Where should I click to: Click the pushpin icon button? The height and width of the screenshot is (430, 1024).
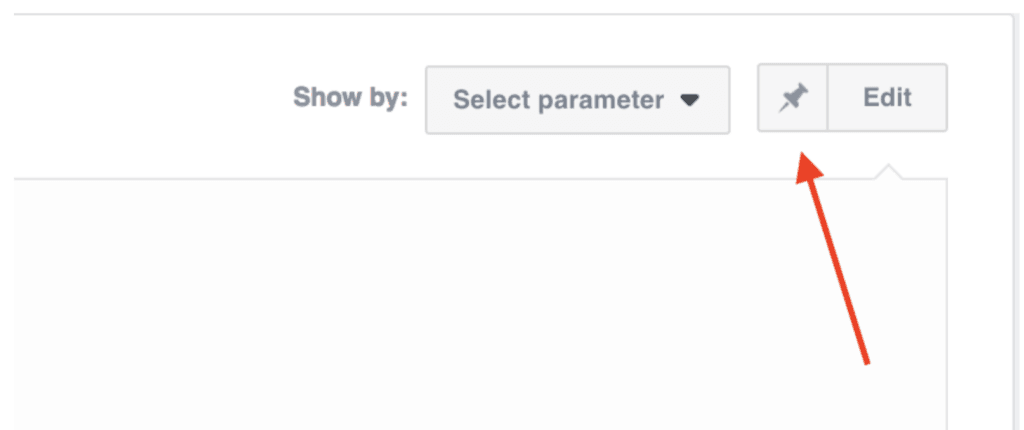792,97
